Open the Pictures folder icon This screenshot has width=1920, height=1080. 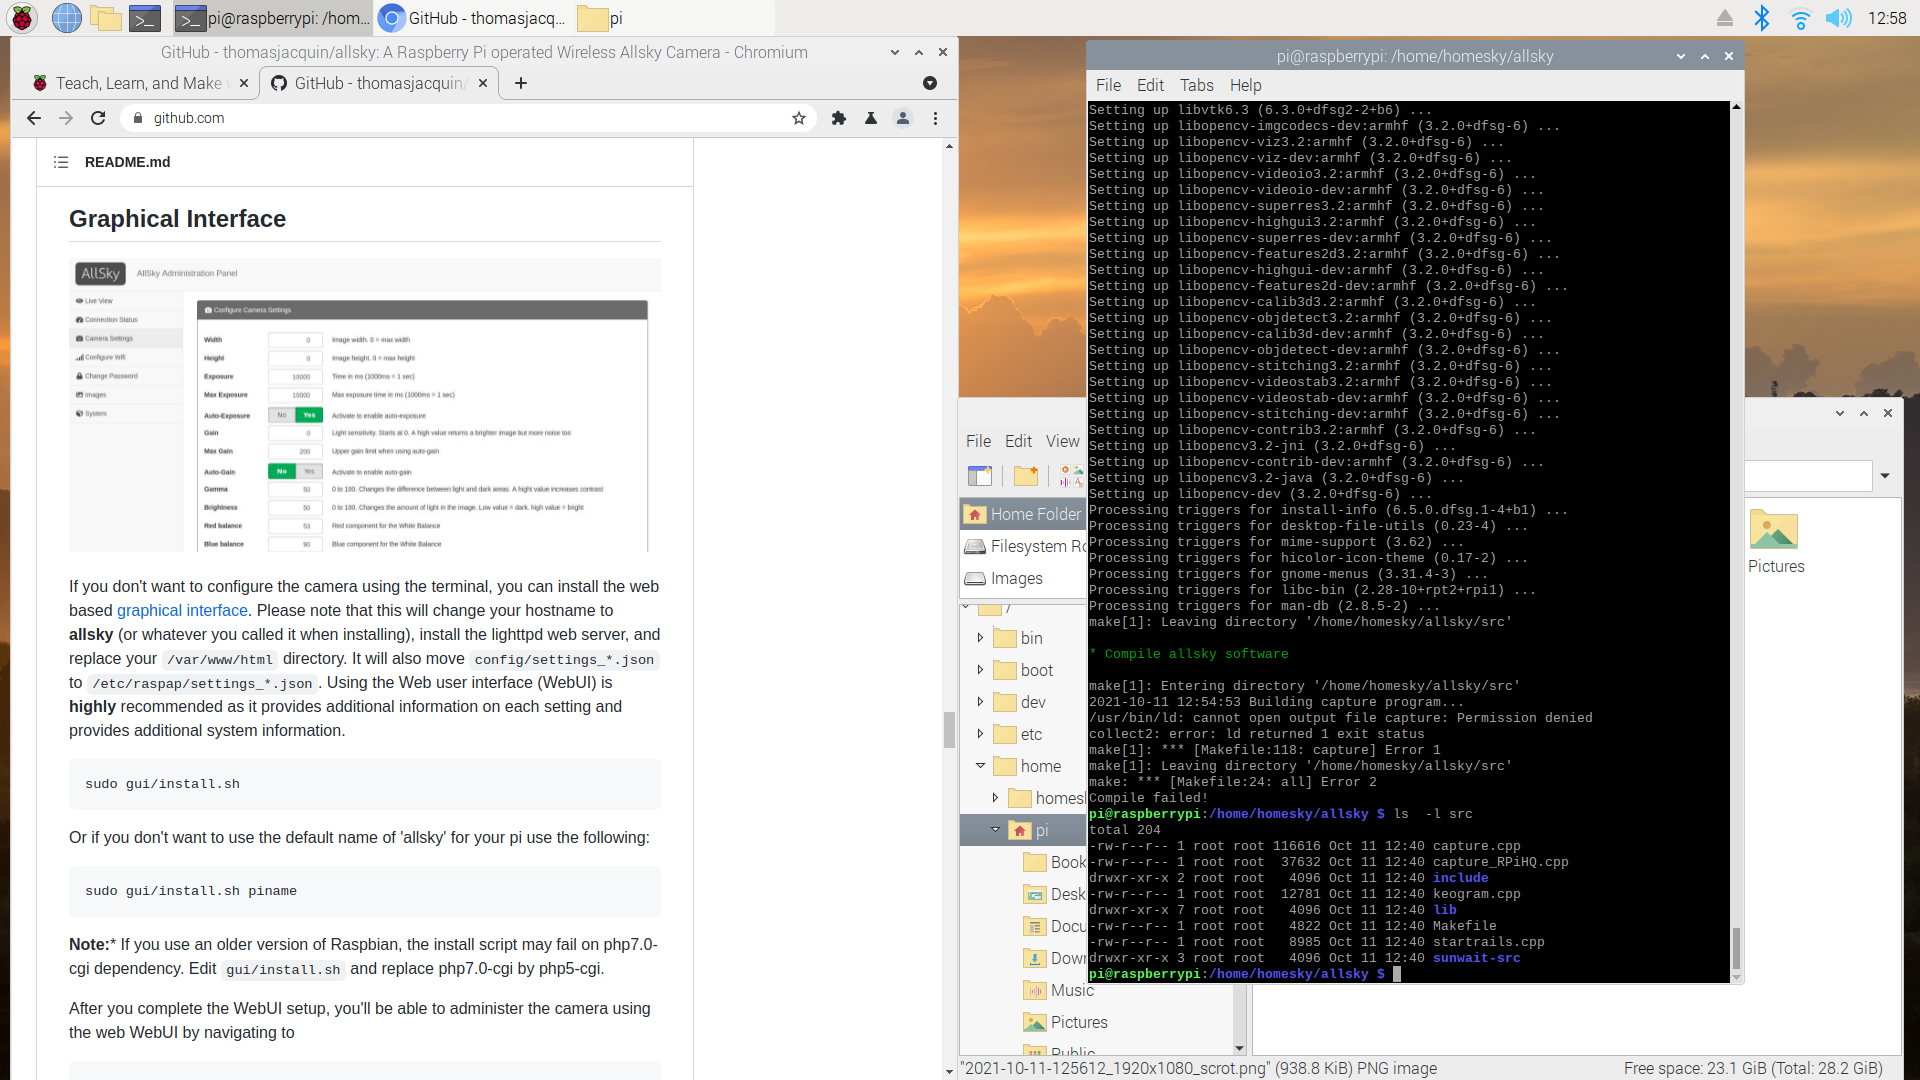[x=1775, y=541]
